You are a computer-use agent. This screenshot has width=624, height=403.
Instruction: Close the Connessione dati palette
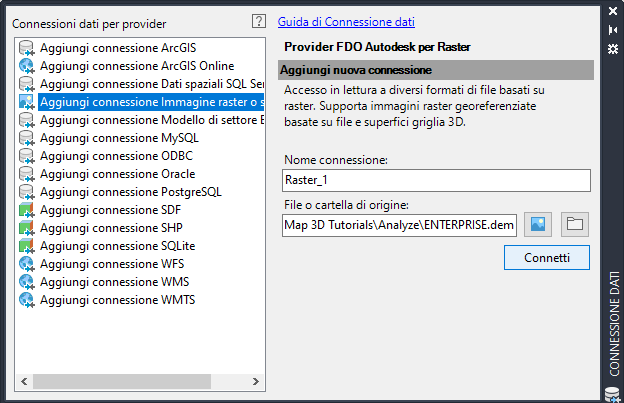pyautogui.click(x=613, y=13)
